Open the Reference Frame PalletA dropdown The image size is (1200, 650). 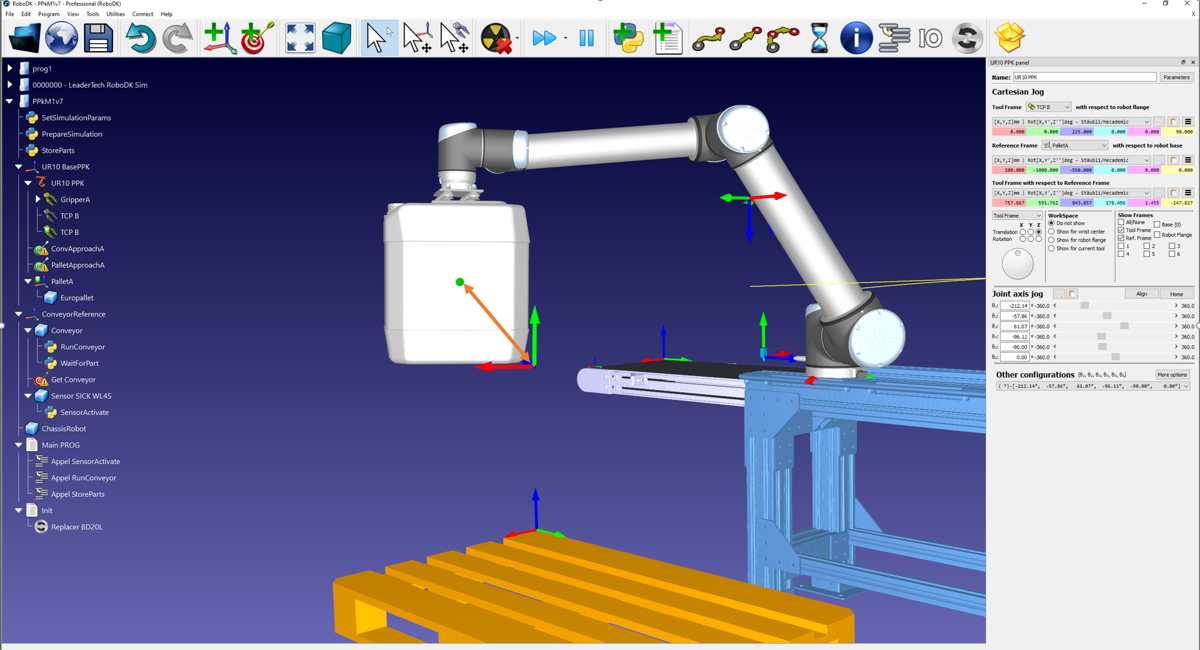point(1075,145)
